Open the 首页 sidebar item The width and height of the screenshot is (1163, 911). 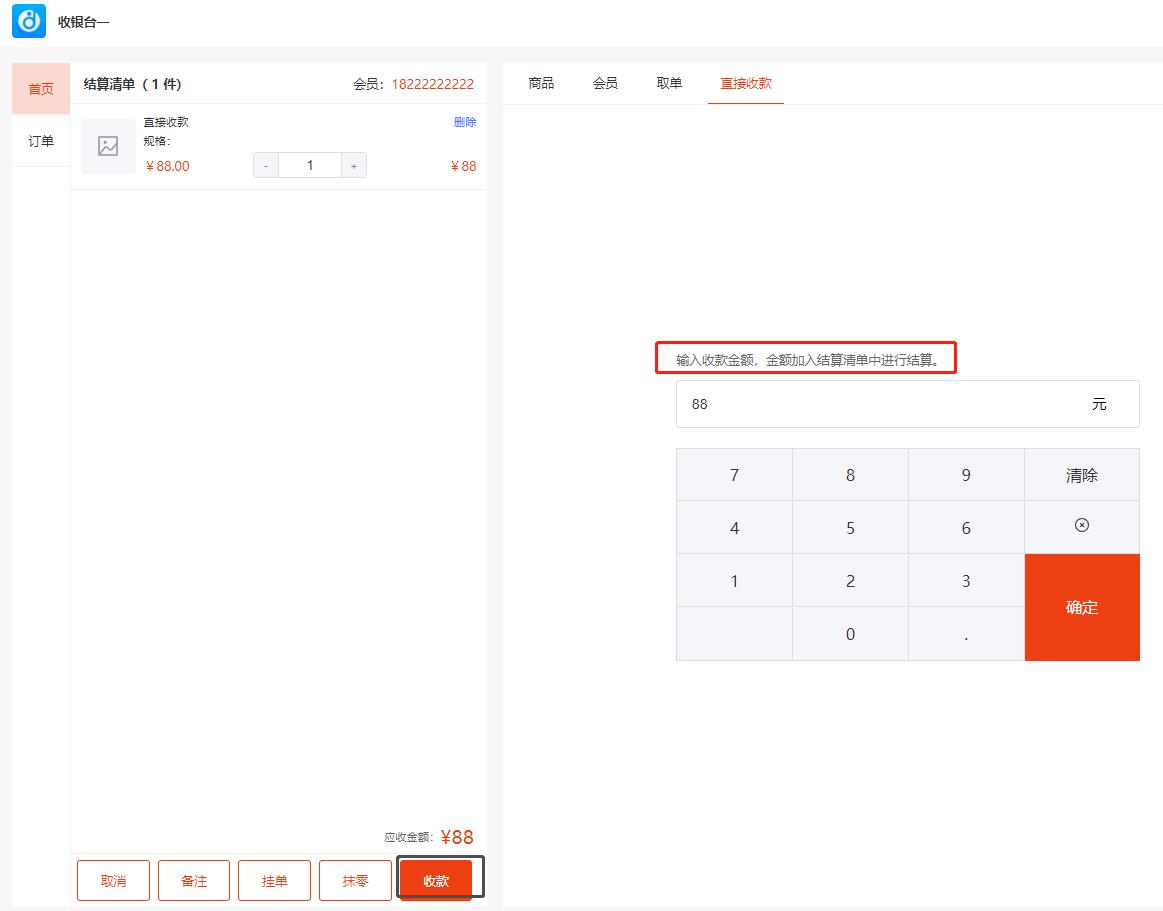41,89
